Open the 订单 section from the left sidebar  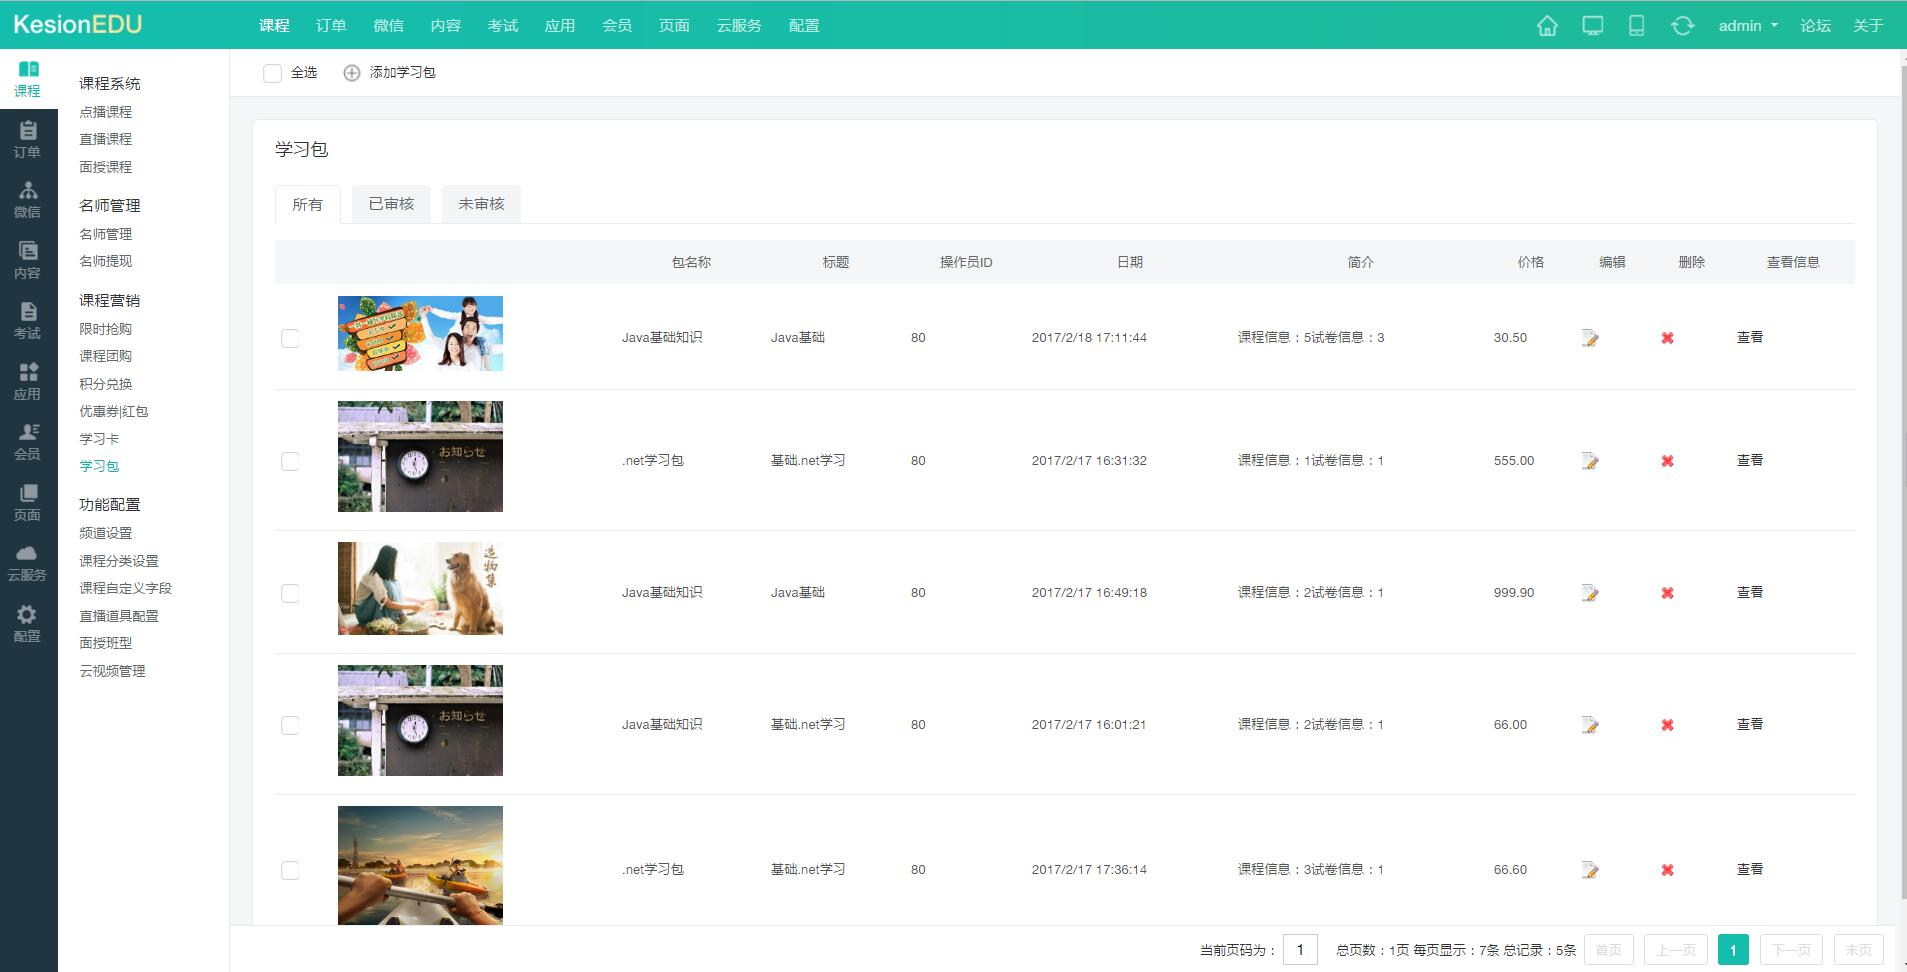click(x=28, y=139)
